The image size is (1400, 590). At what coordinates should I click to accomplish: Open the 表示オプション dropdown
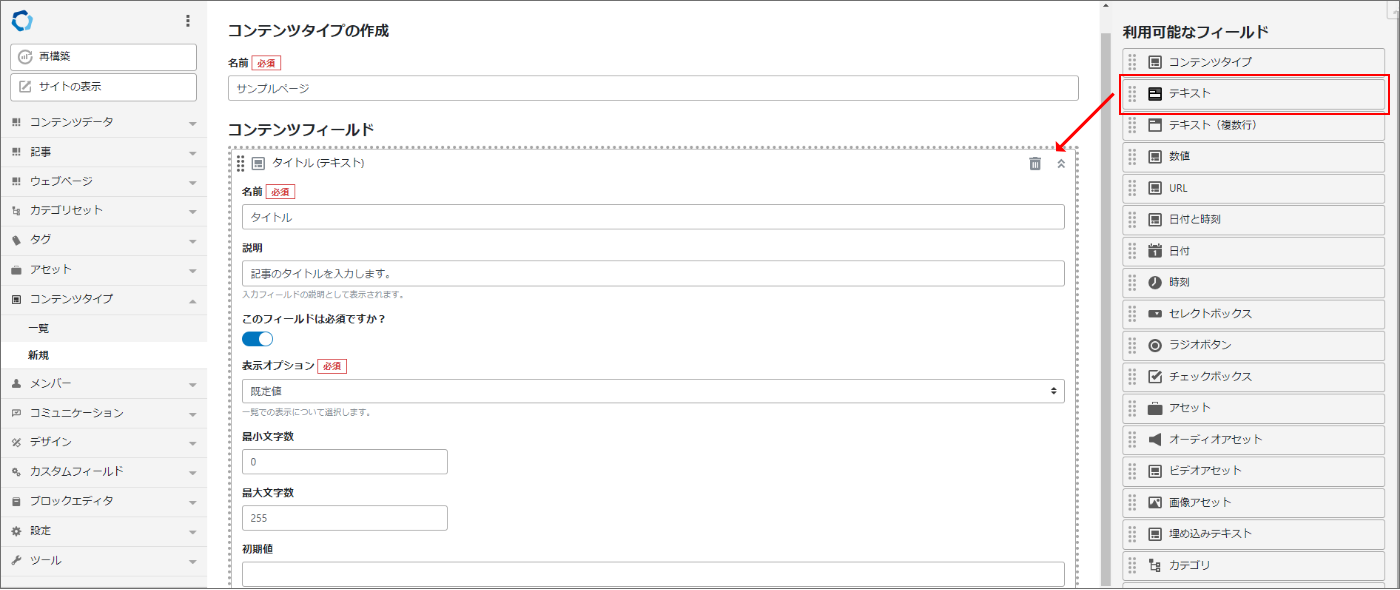click(x=653, y=391)
